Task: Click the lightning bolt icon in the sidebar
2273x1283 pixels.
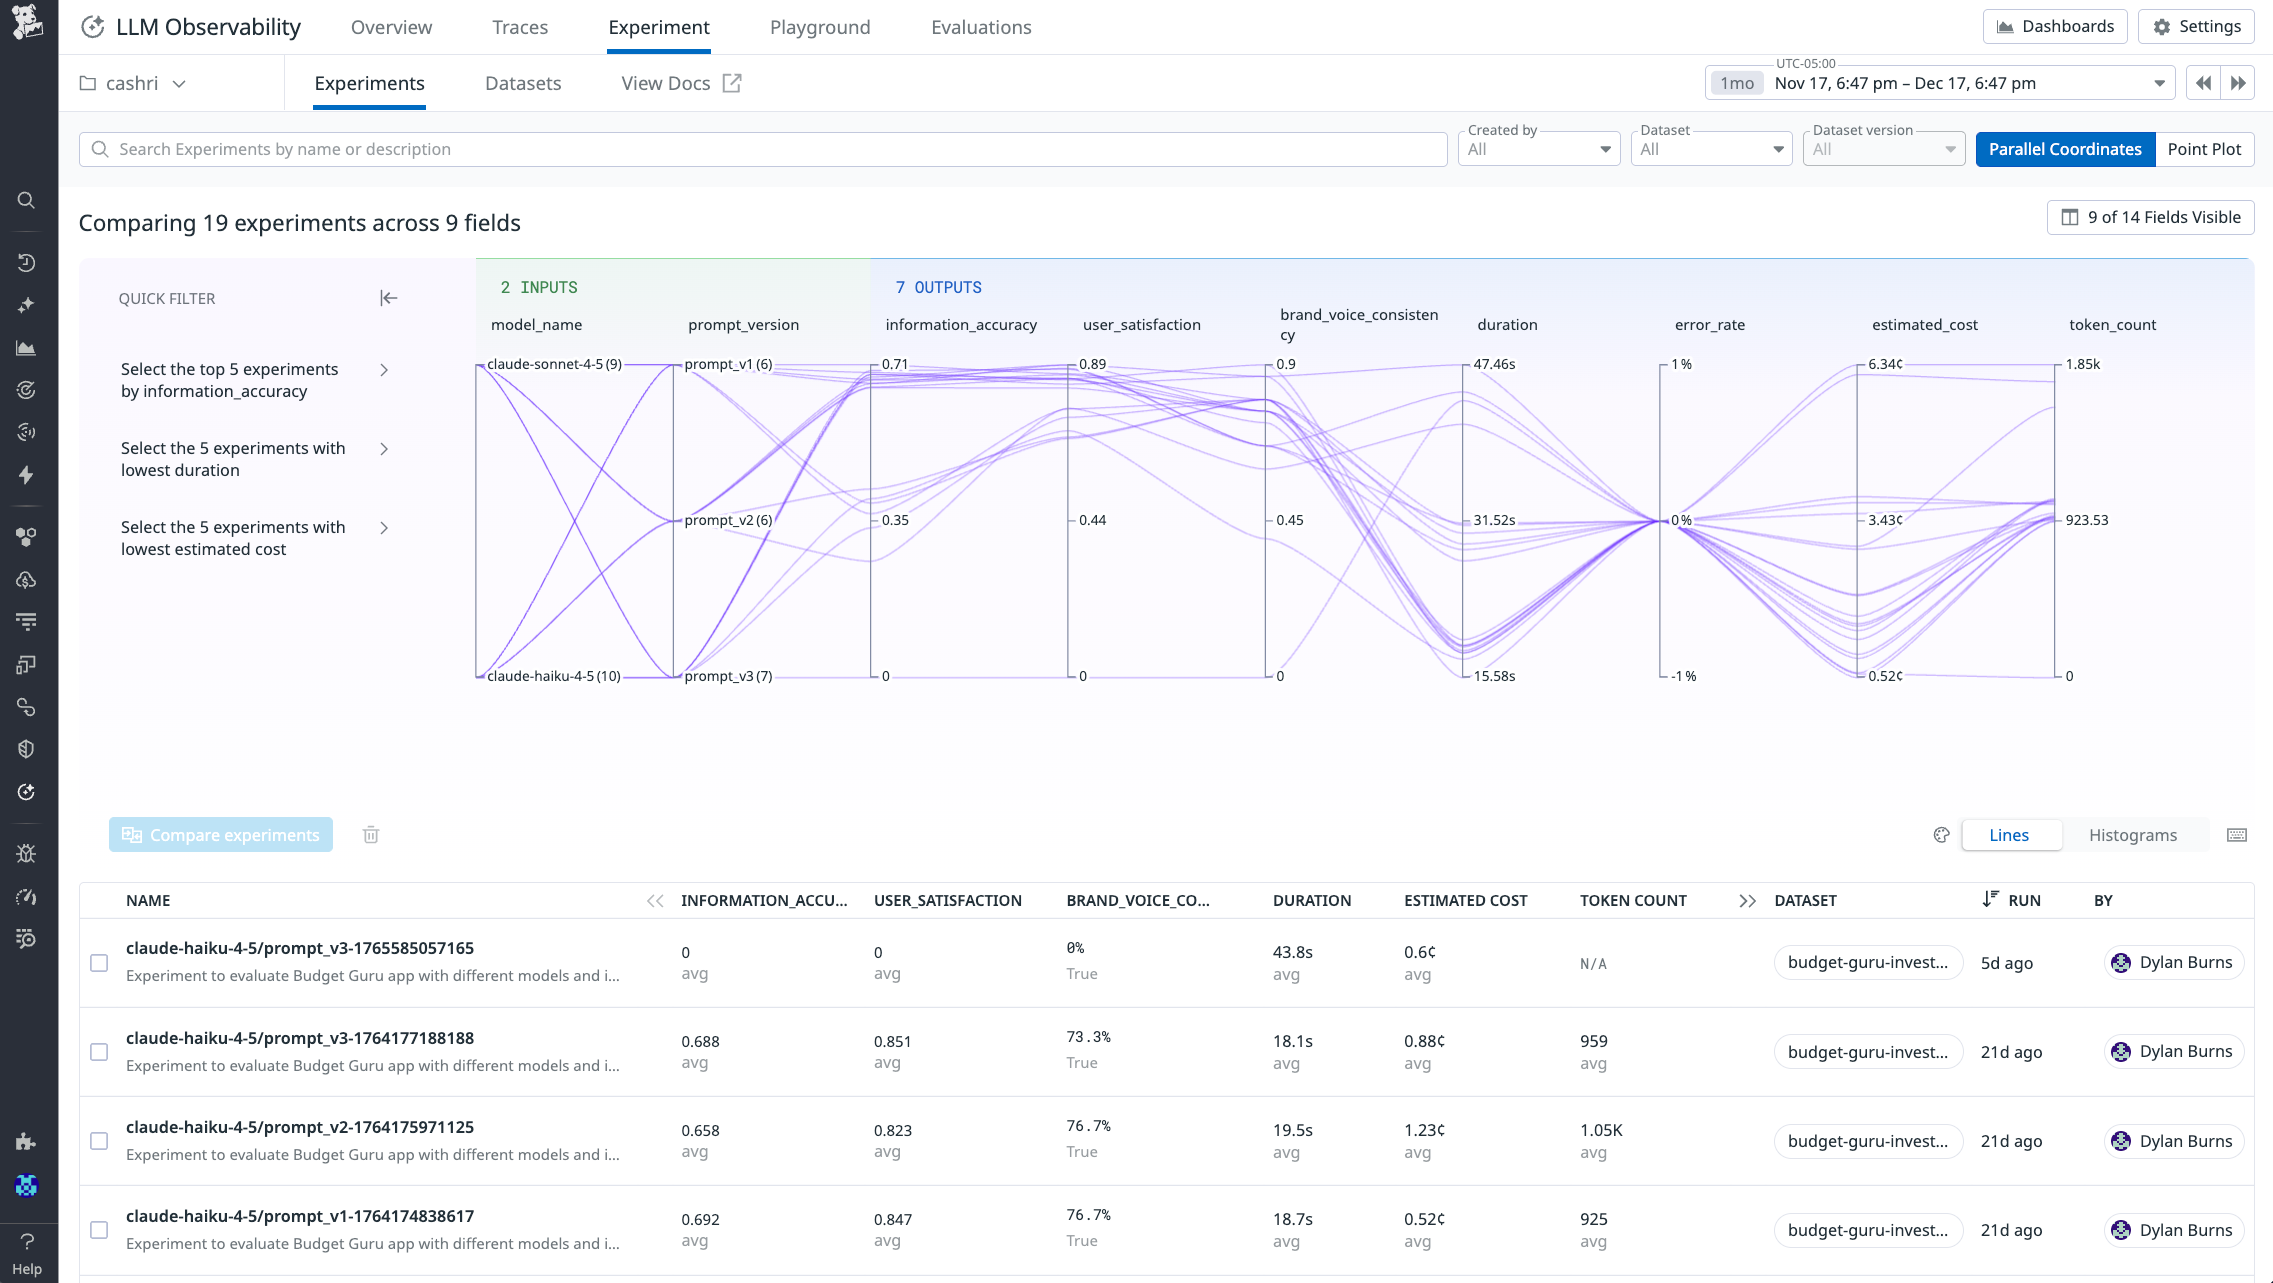Action: (x=26, y=476)
